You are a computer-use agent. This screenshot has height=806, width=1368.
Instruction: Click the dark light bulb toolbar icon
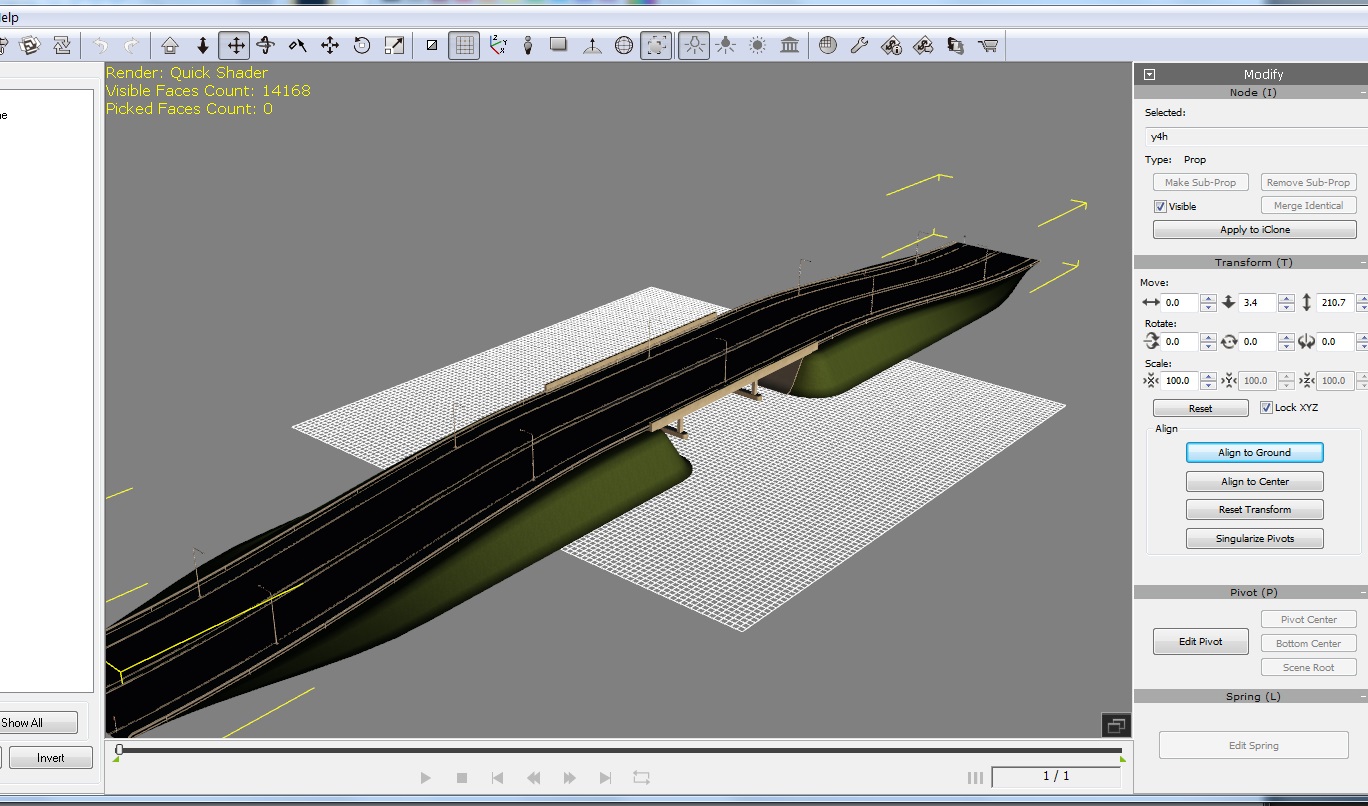(726, 45)
